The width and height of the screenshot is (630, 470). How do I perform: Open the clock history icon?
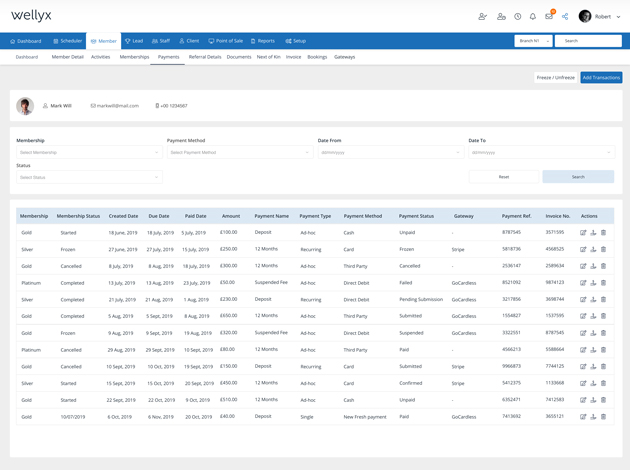coord(518,17)
